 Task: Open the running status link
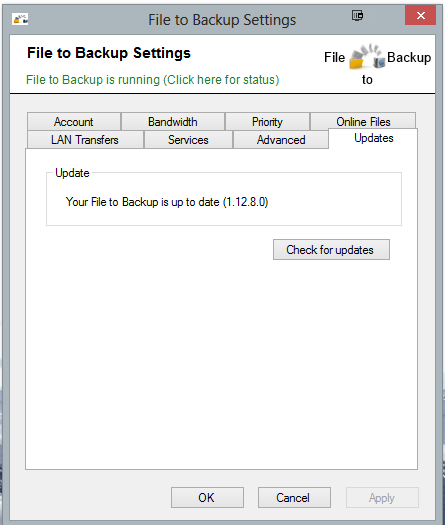(153, 80)
